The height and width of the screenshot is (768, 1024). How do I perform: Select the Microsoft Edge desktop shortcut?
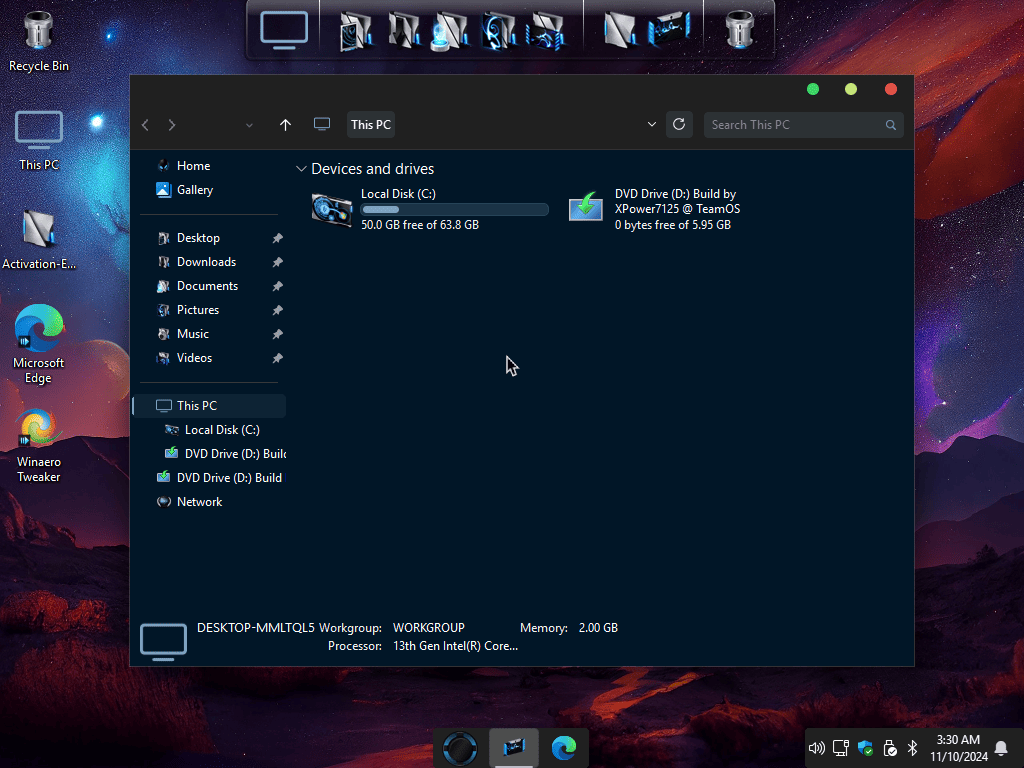39,344
